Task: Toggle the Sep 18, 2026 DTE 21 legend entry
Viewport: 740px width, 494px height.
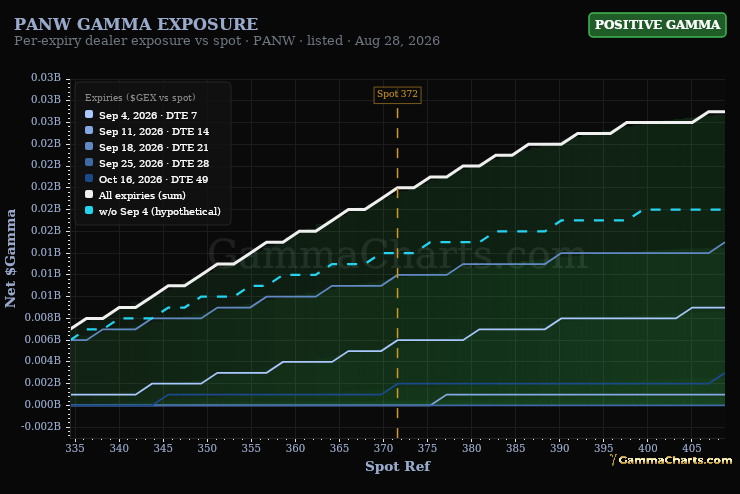Action: (146, 147)
